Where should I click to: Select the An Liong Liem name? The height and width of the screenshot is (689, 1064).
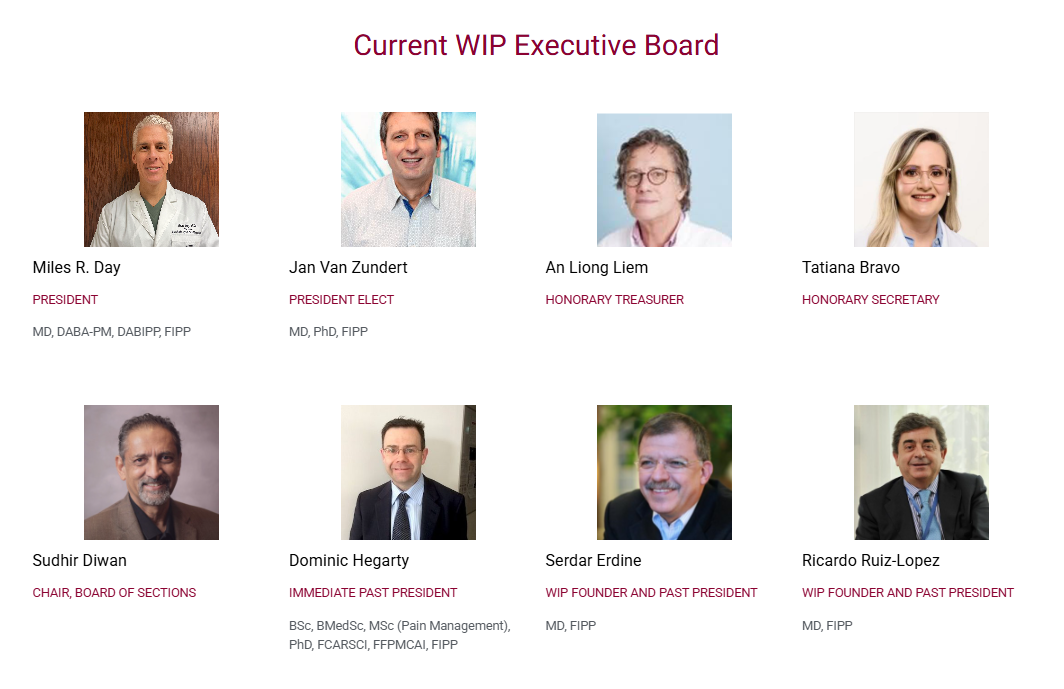(x=597, y=267)
